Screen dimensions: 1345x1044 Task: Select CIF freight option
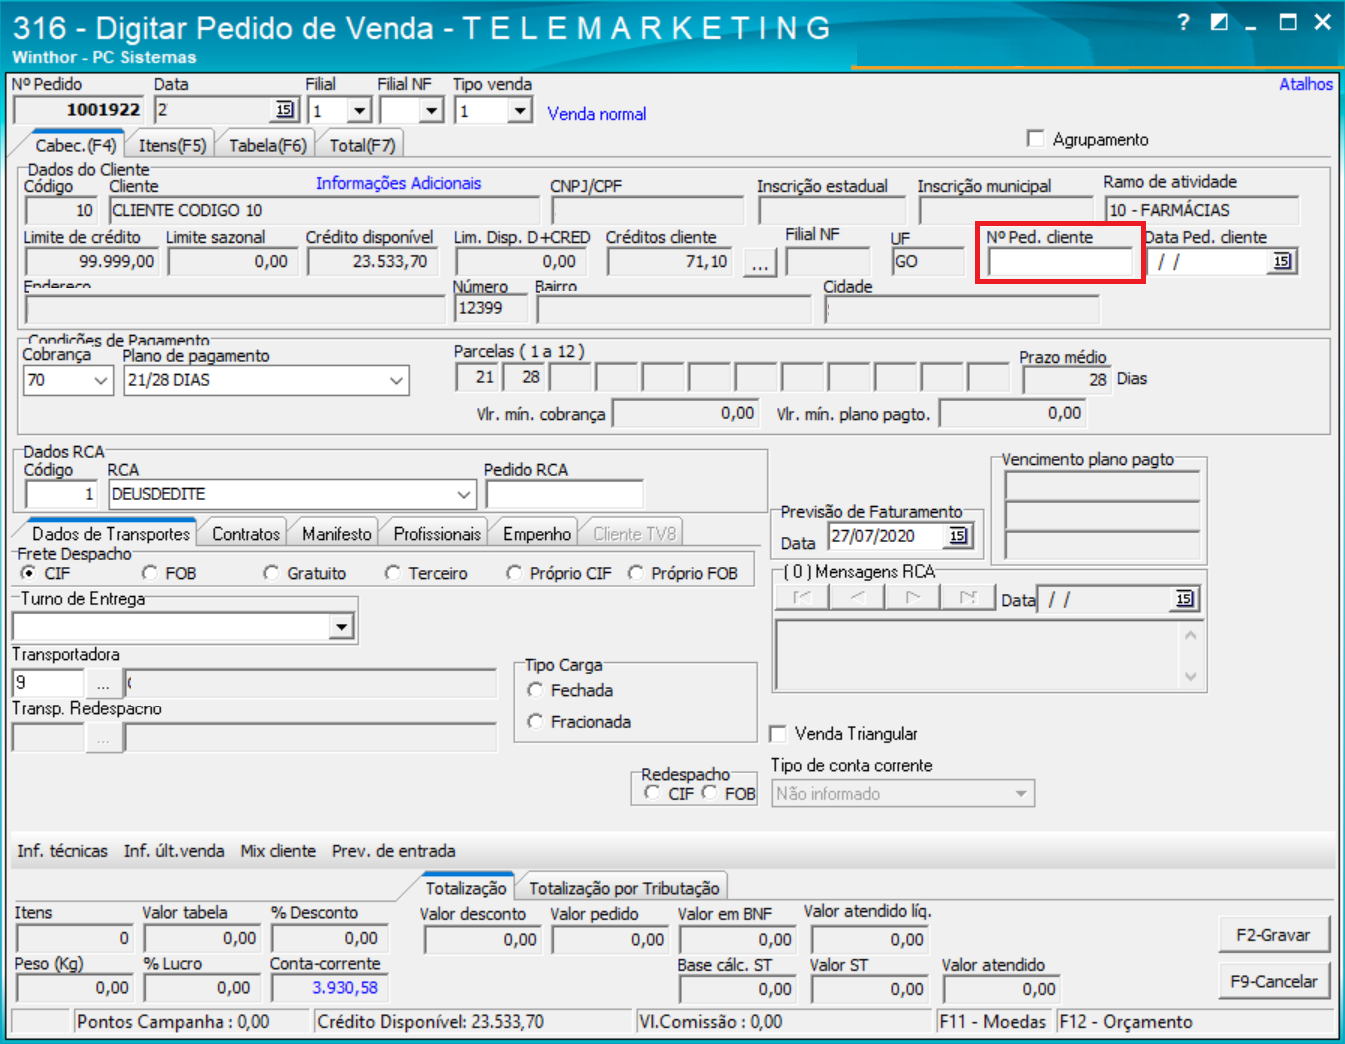click(28, 573)
